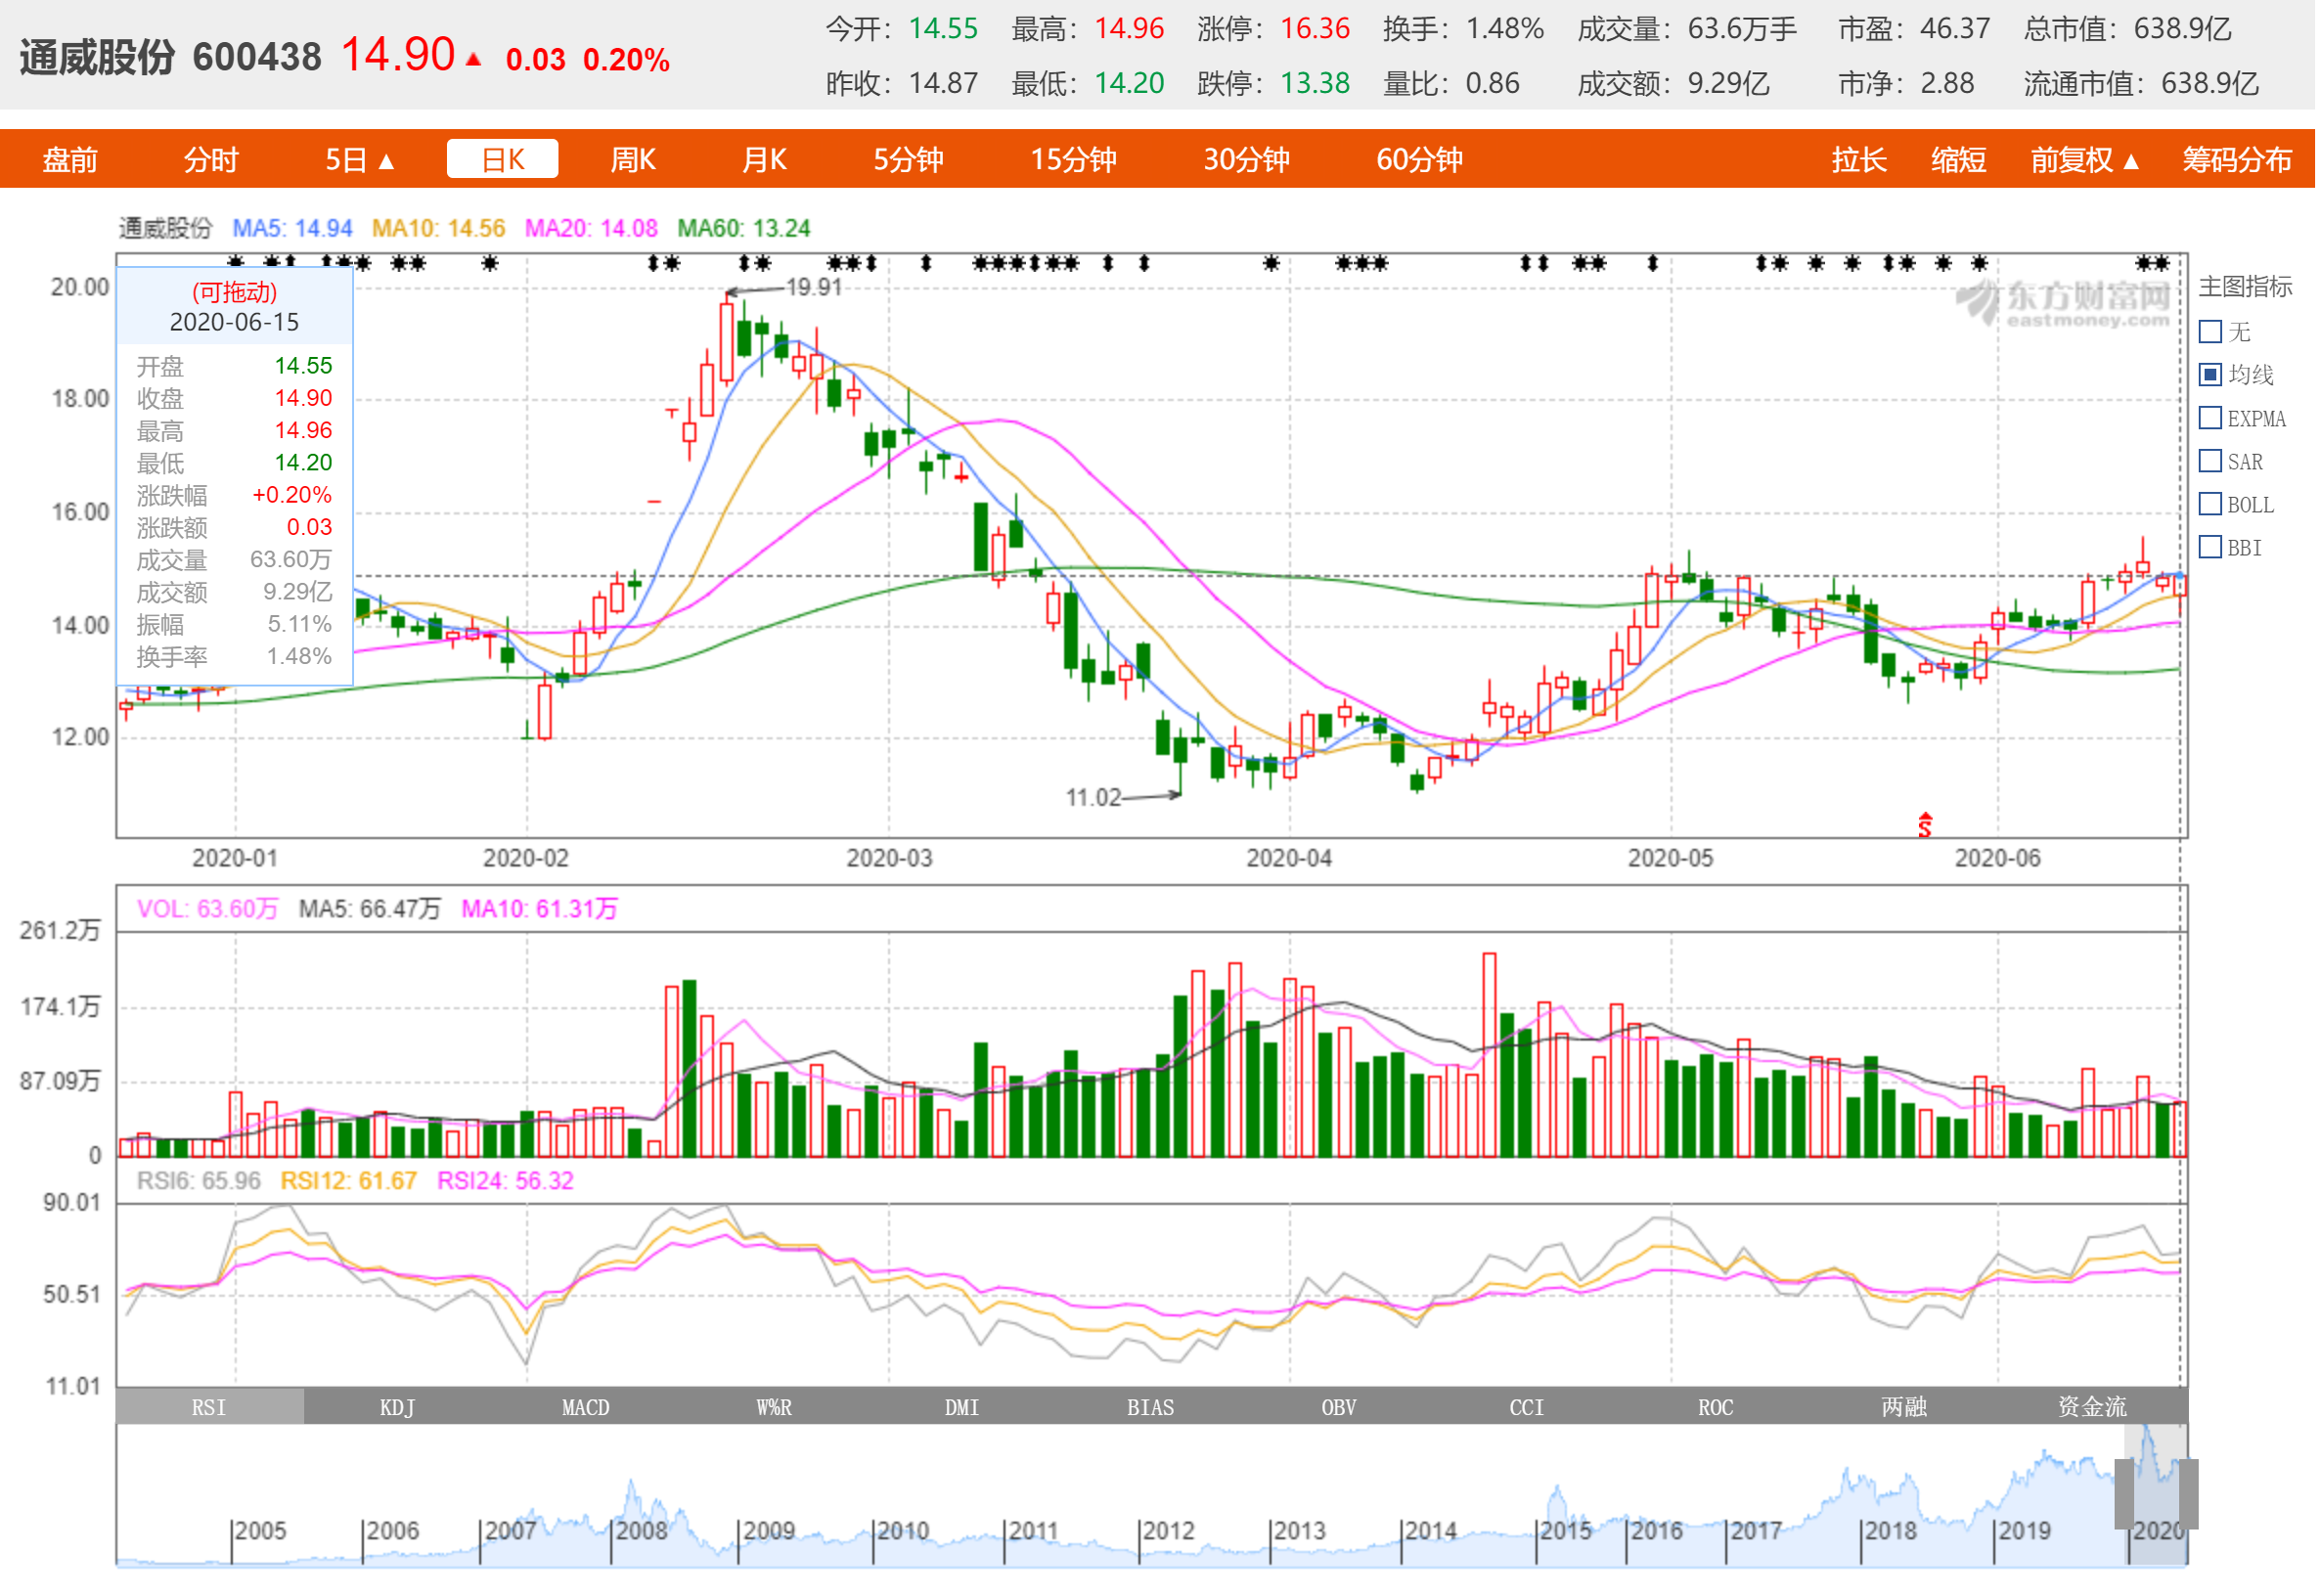Show the 30分钟 chart
2320x1596 pixels.
coord(1246,159)
